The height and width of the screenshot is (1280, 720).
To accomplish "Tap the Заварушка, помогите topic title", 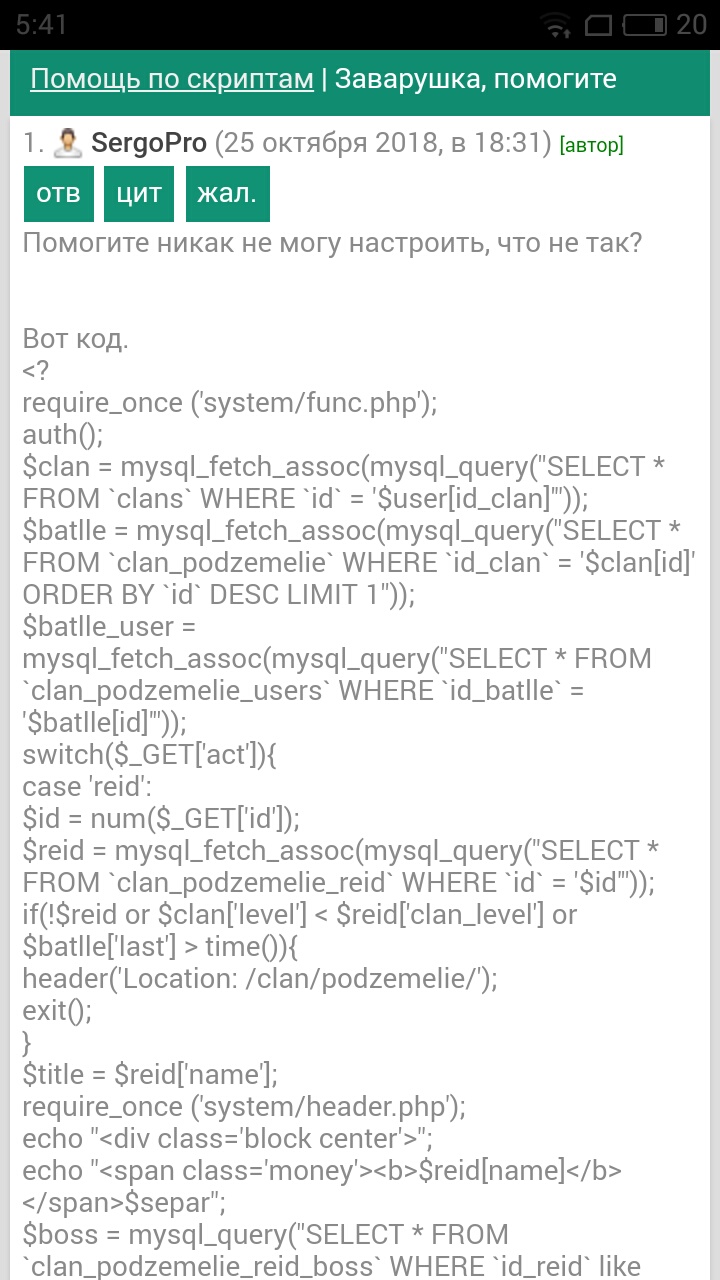I will click(476, 79).
